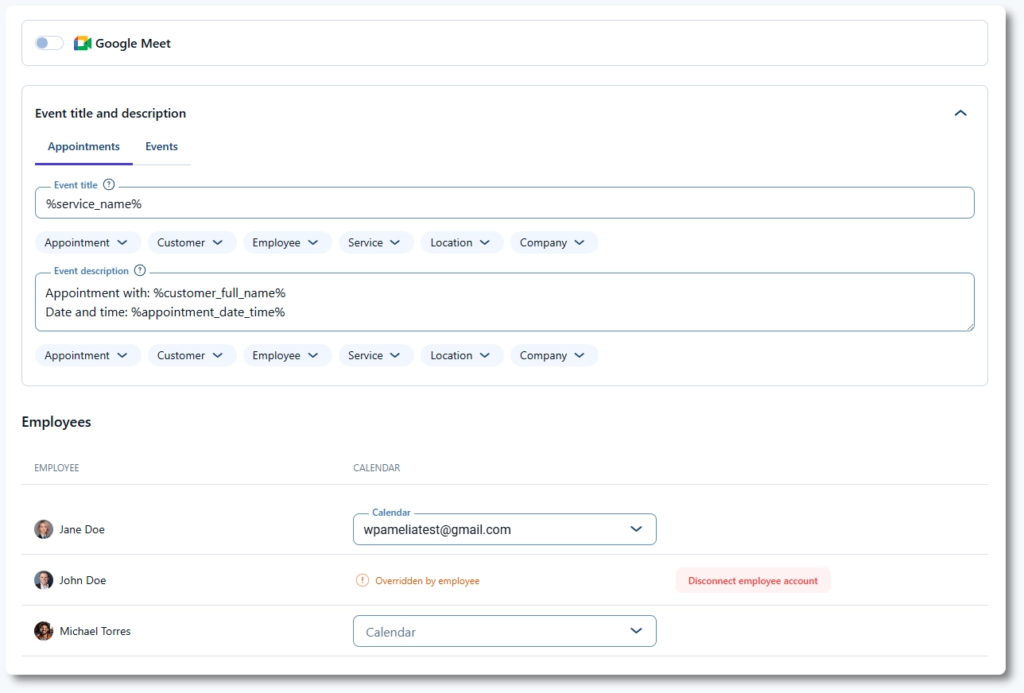Click the Event description help icon
This screenshot has width=1024, height=693.
coord(140,271)
